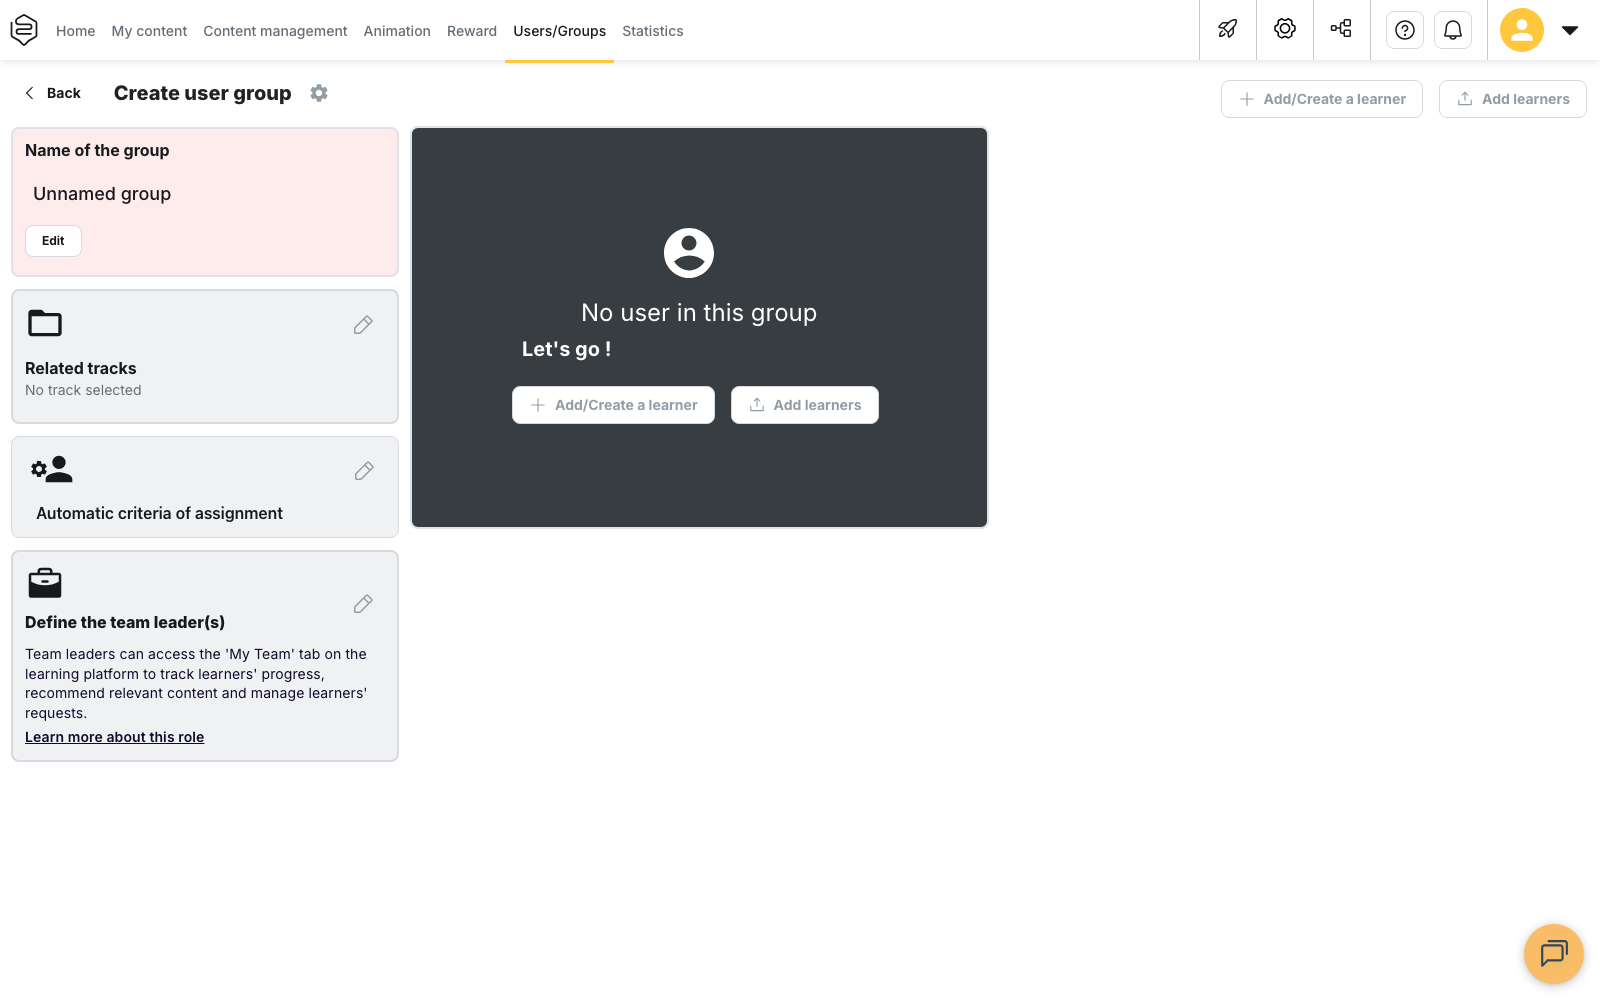Open the Statistics tab
Screen dimensions: 1600x1000
(653, 31)
